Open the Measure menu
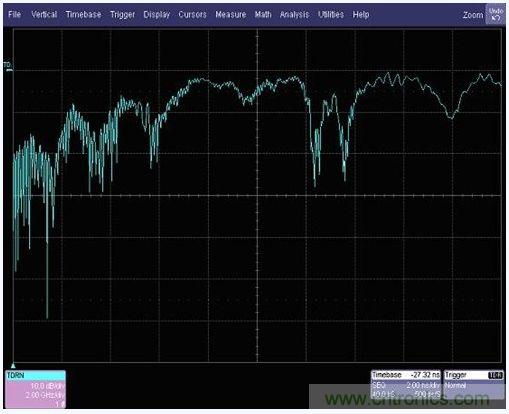 (231, 14)
